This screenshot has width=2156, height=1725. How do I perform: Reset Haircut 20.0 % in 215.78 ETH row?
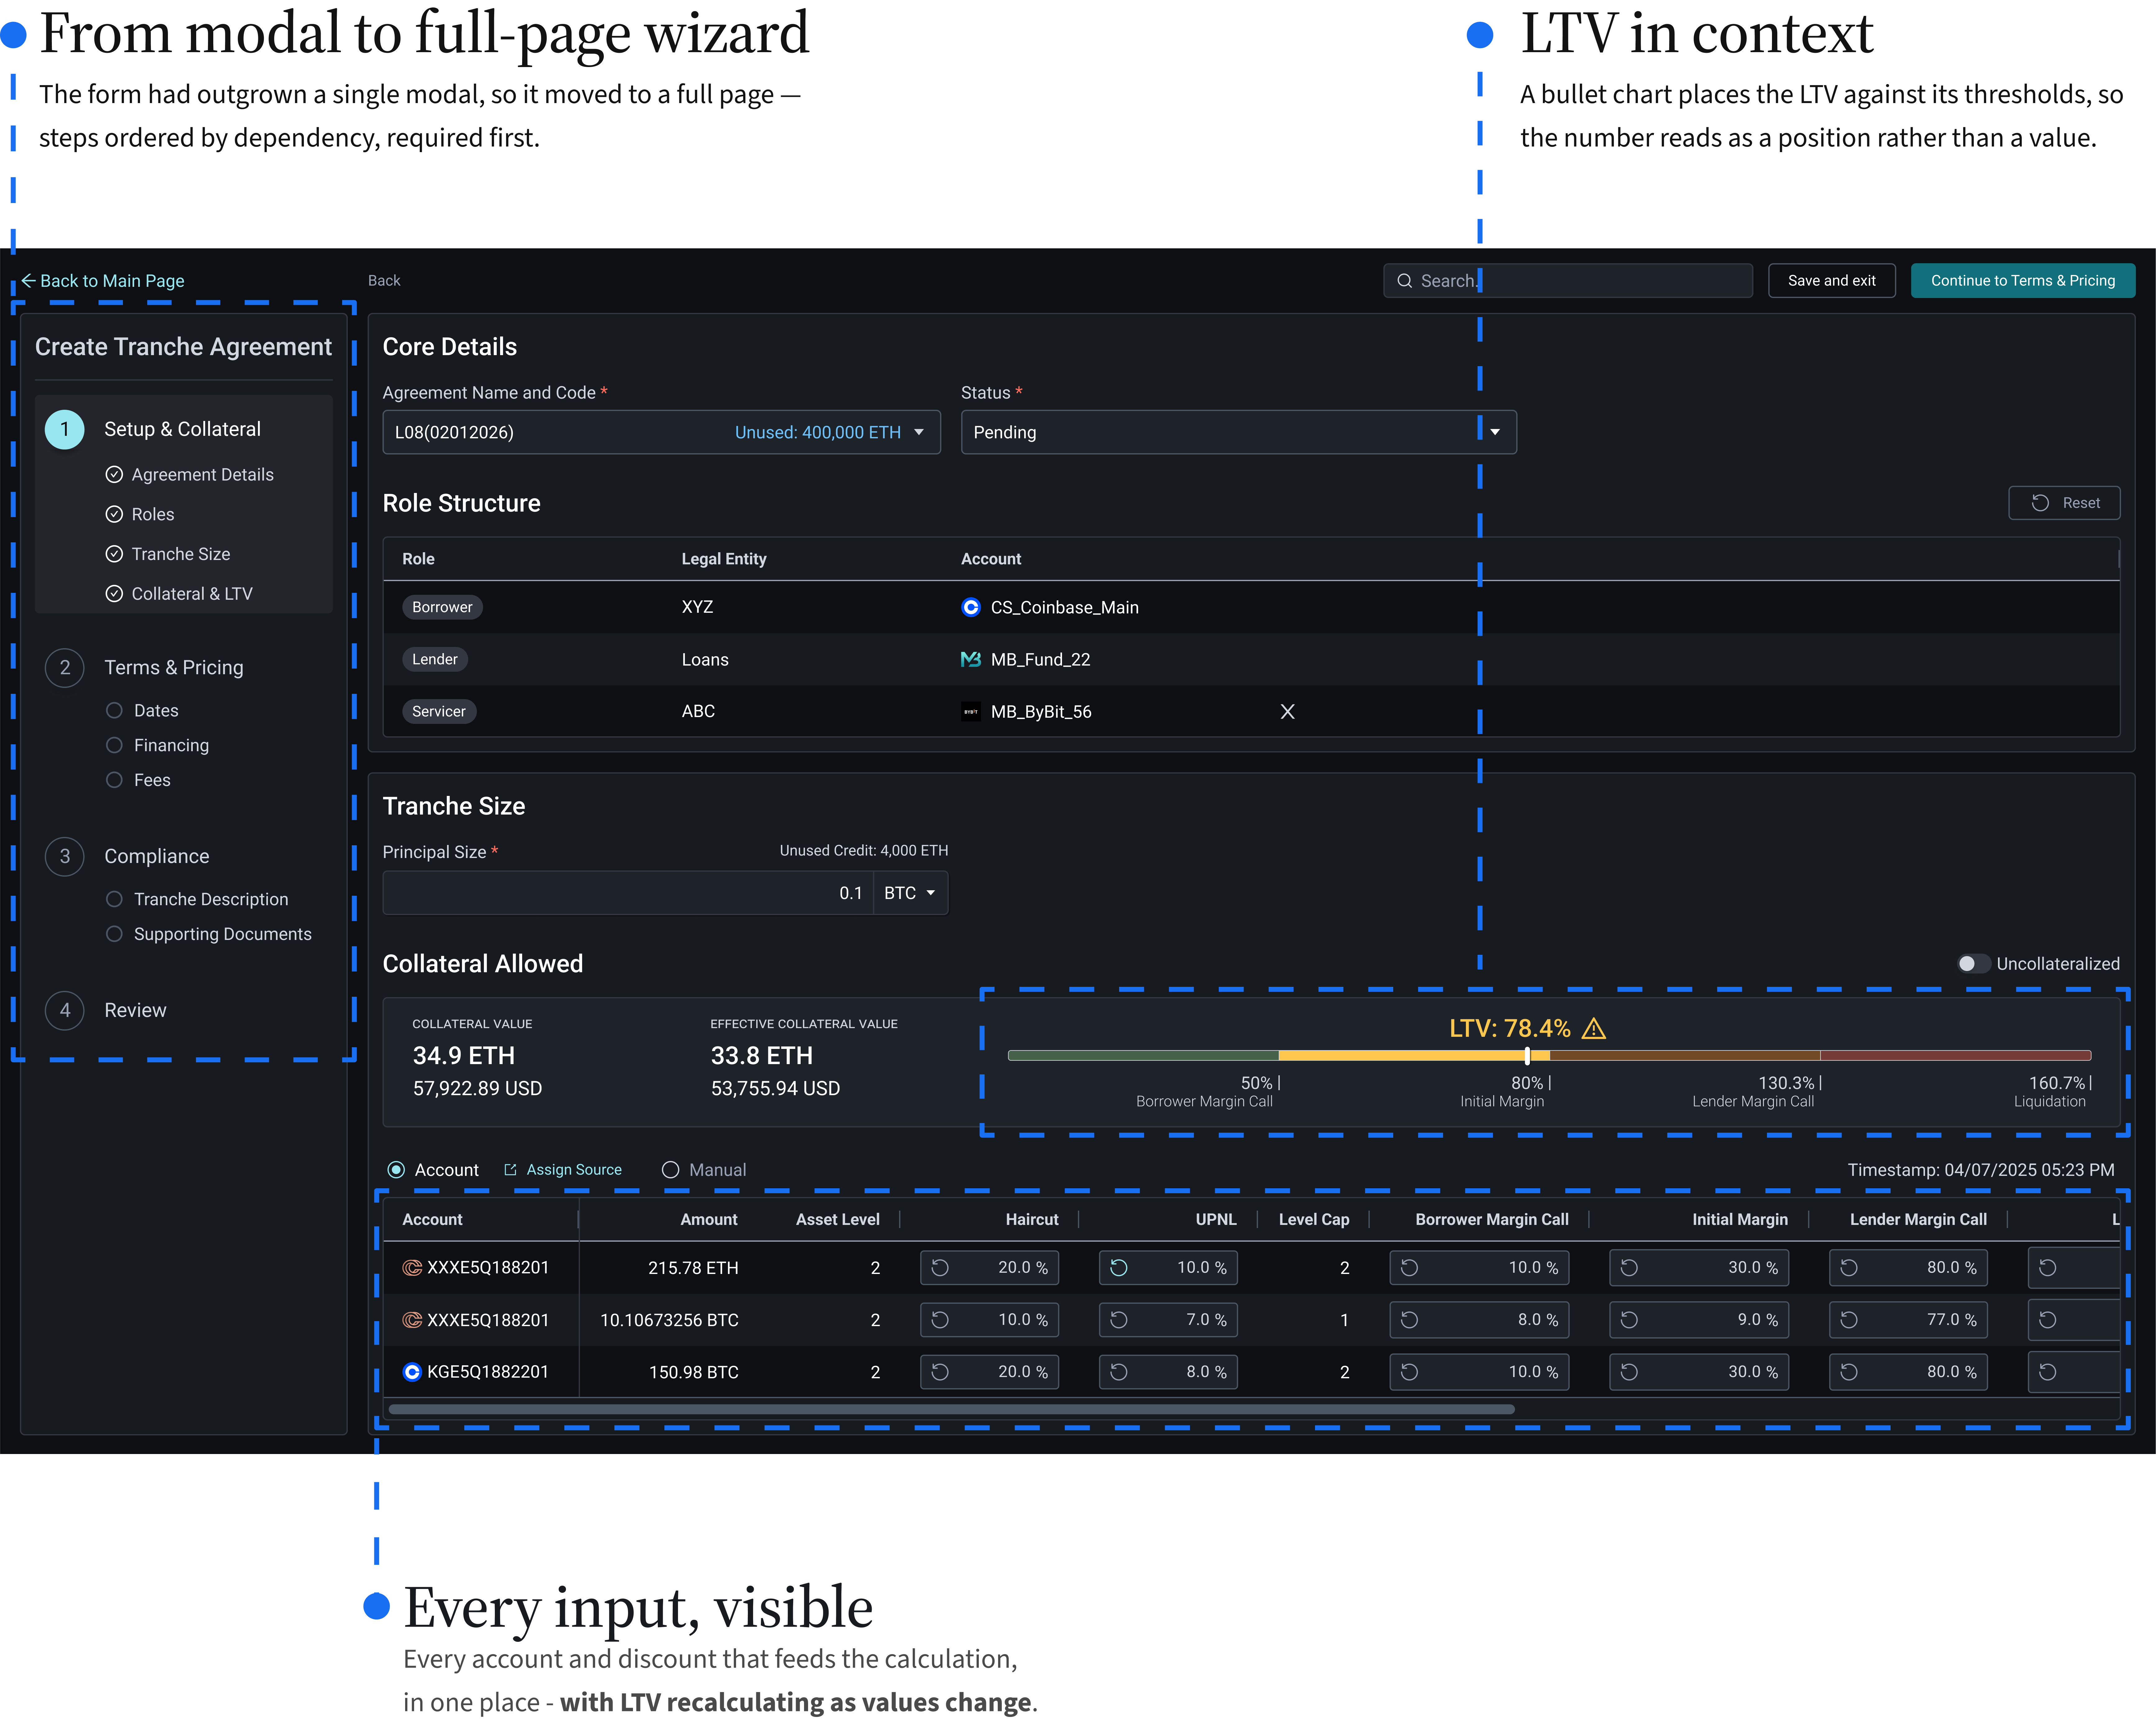coord(940,1268)
